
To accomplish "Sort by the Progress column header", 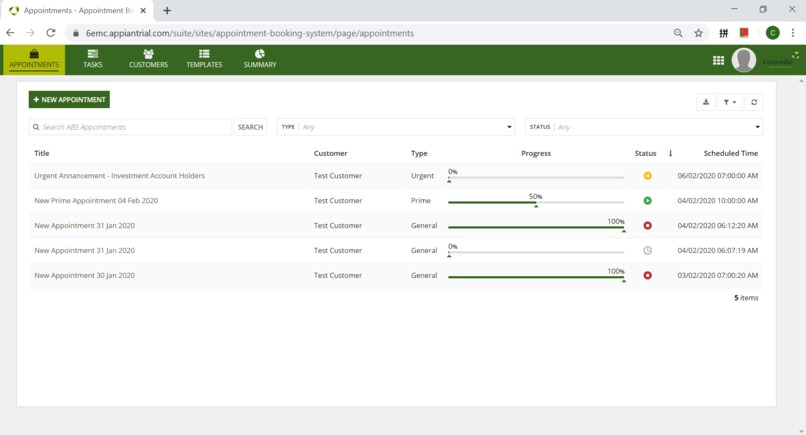I will [x=536, y=153].
